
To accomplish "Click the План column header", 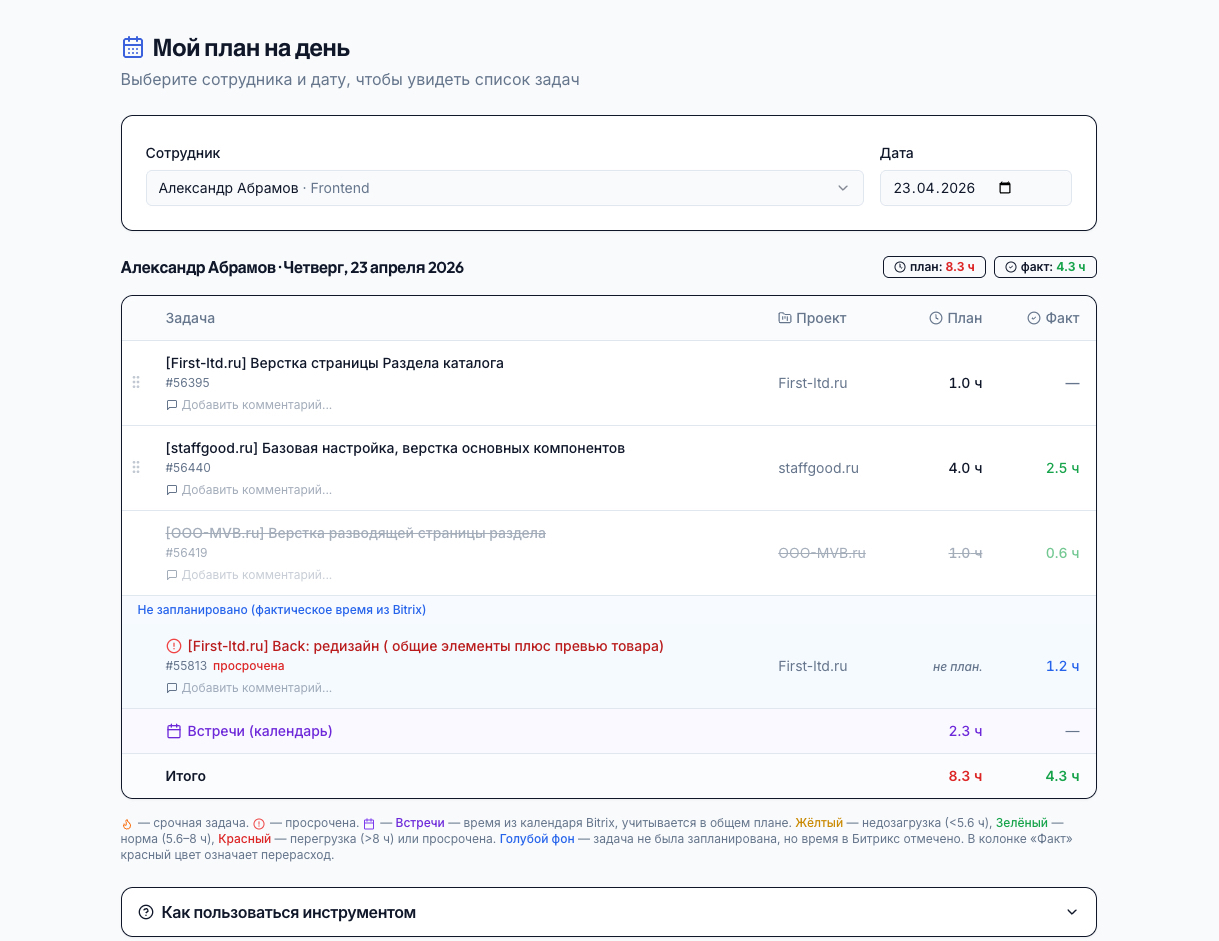I will tap(956, 318).
